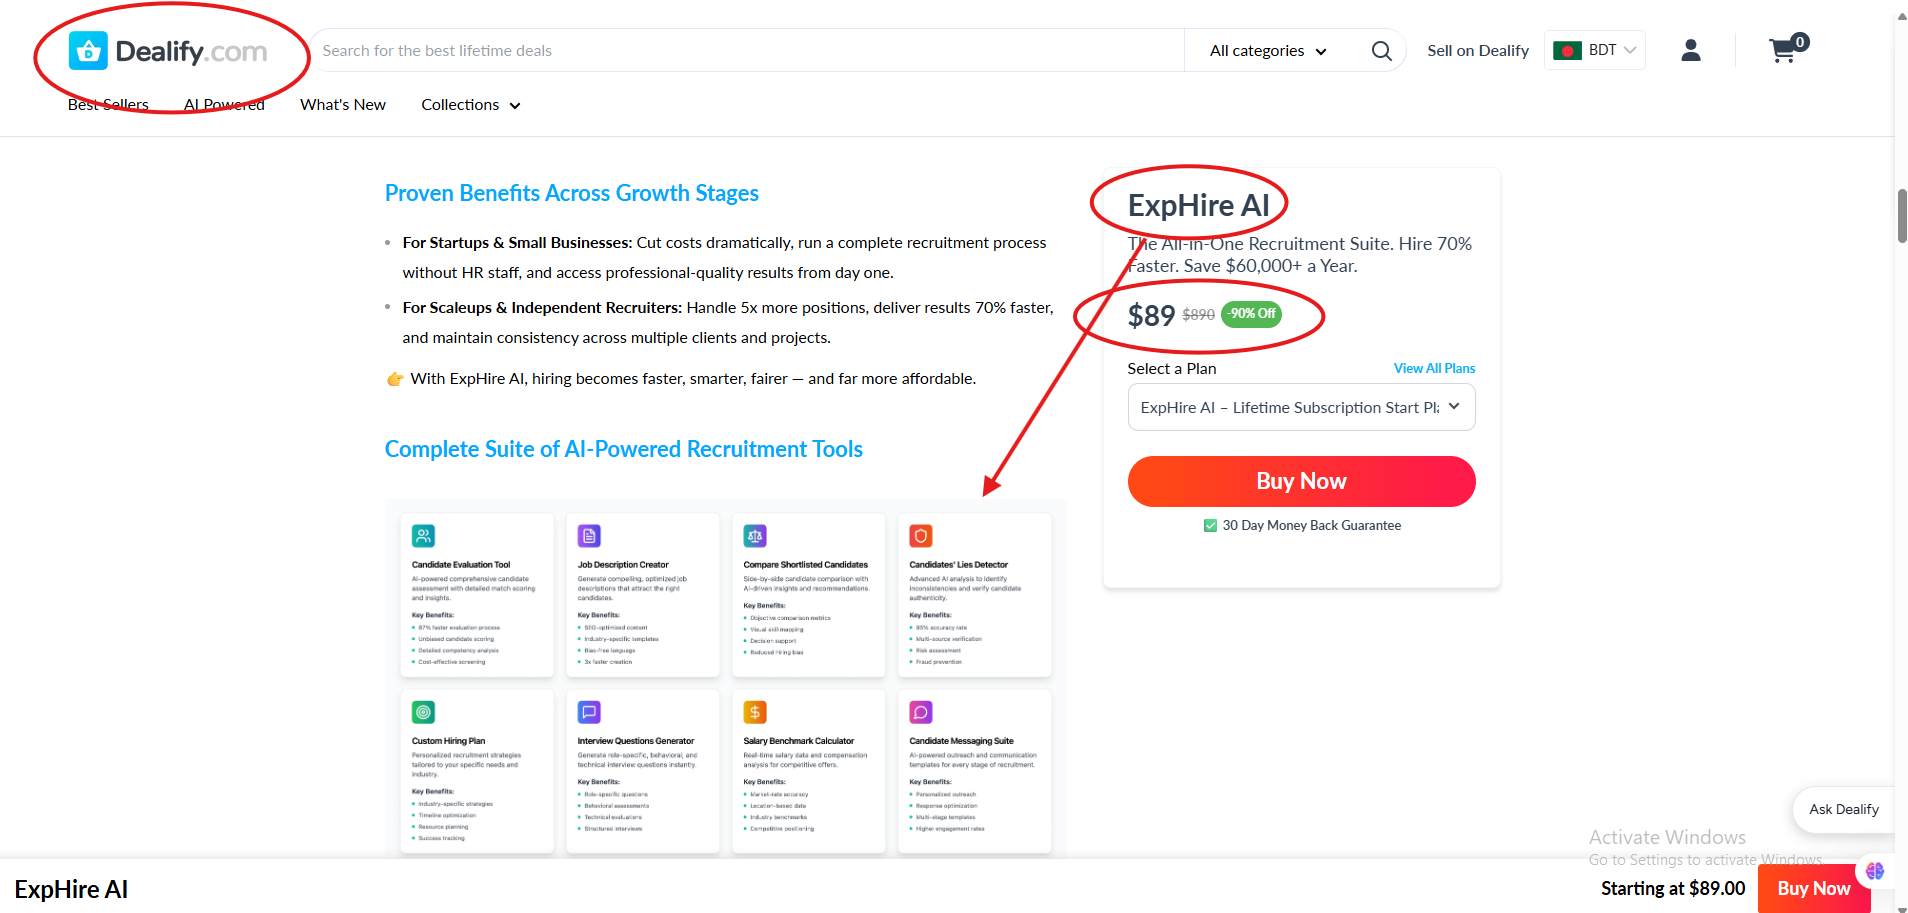
Task: Click the Interview Questions Generator chat icon
Action: tap(589, 712)
